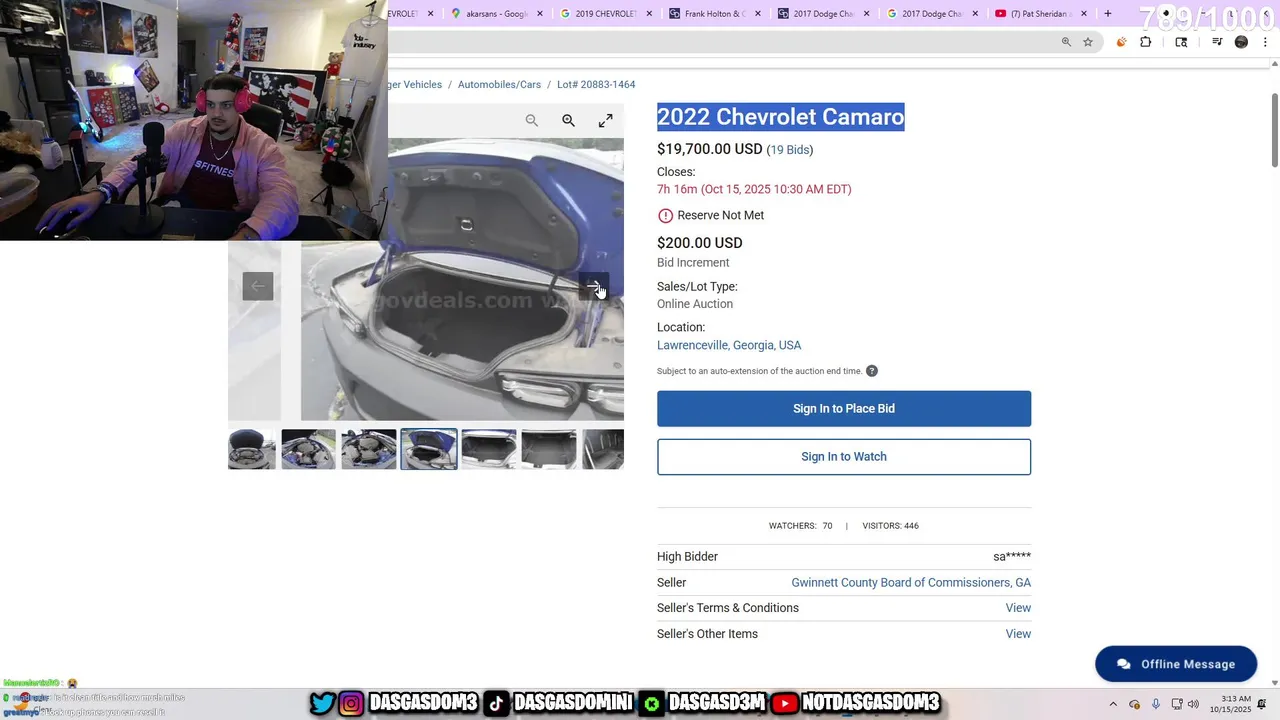1280x720 pixels.
Task: Show hidden system tray icons chevron
Action: 1113,704
